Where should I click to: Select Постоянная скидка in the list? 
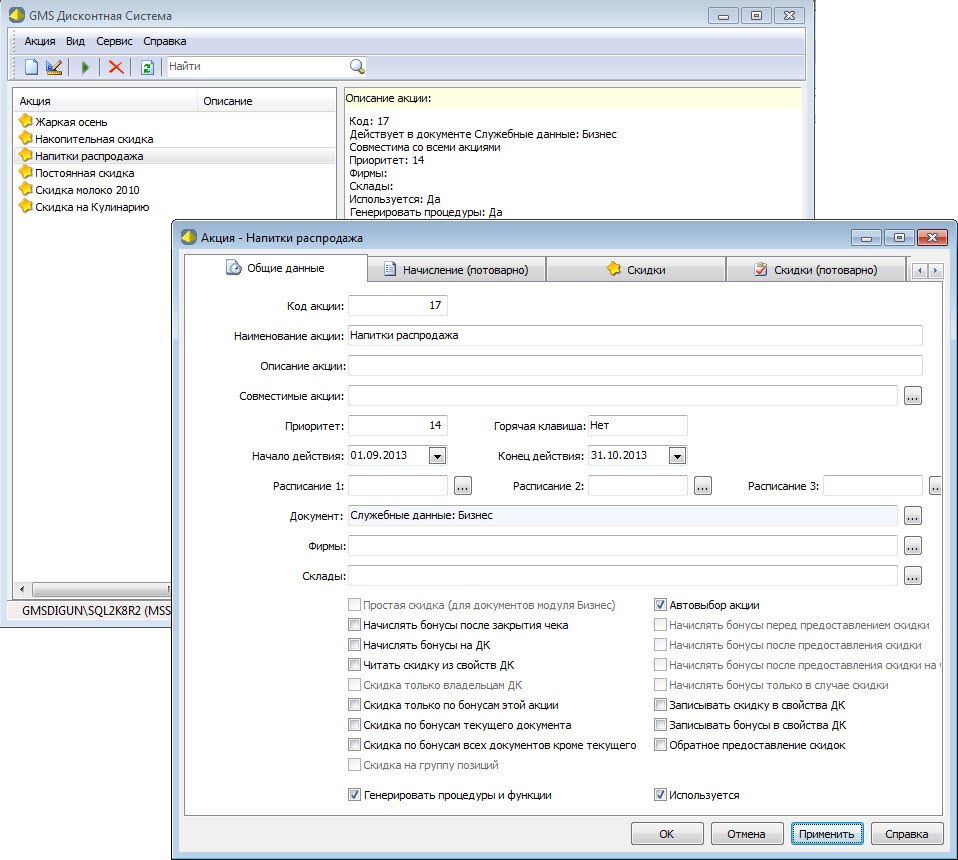84,173
